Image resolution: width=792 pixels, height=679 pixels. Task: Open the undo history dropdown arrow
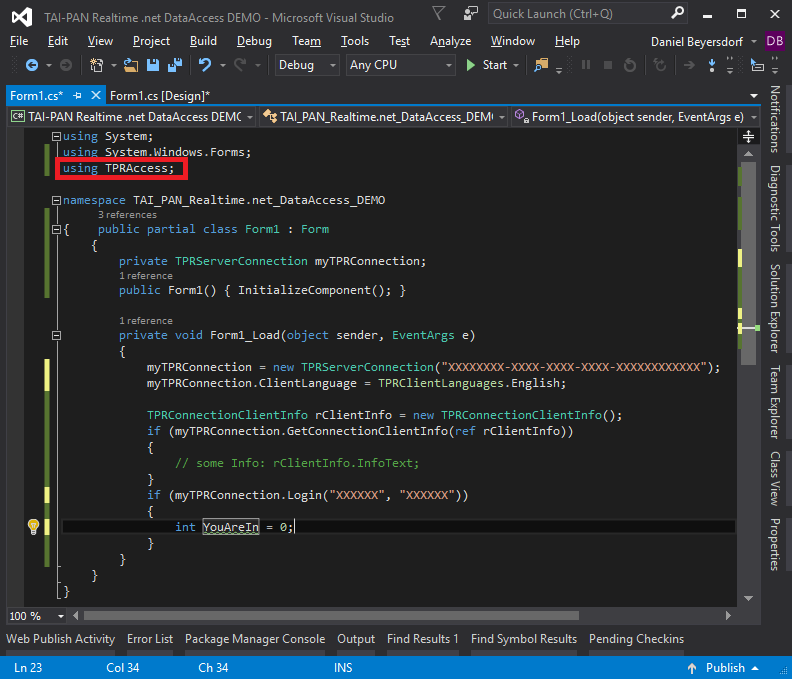223,65
